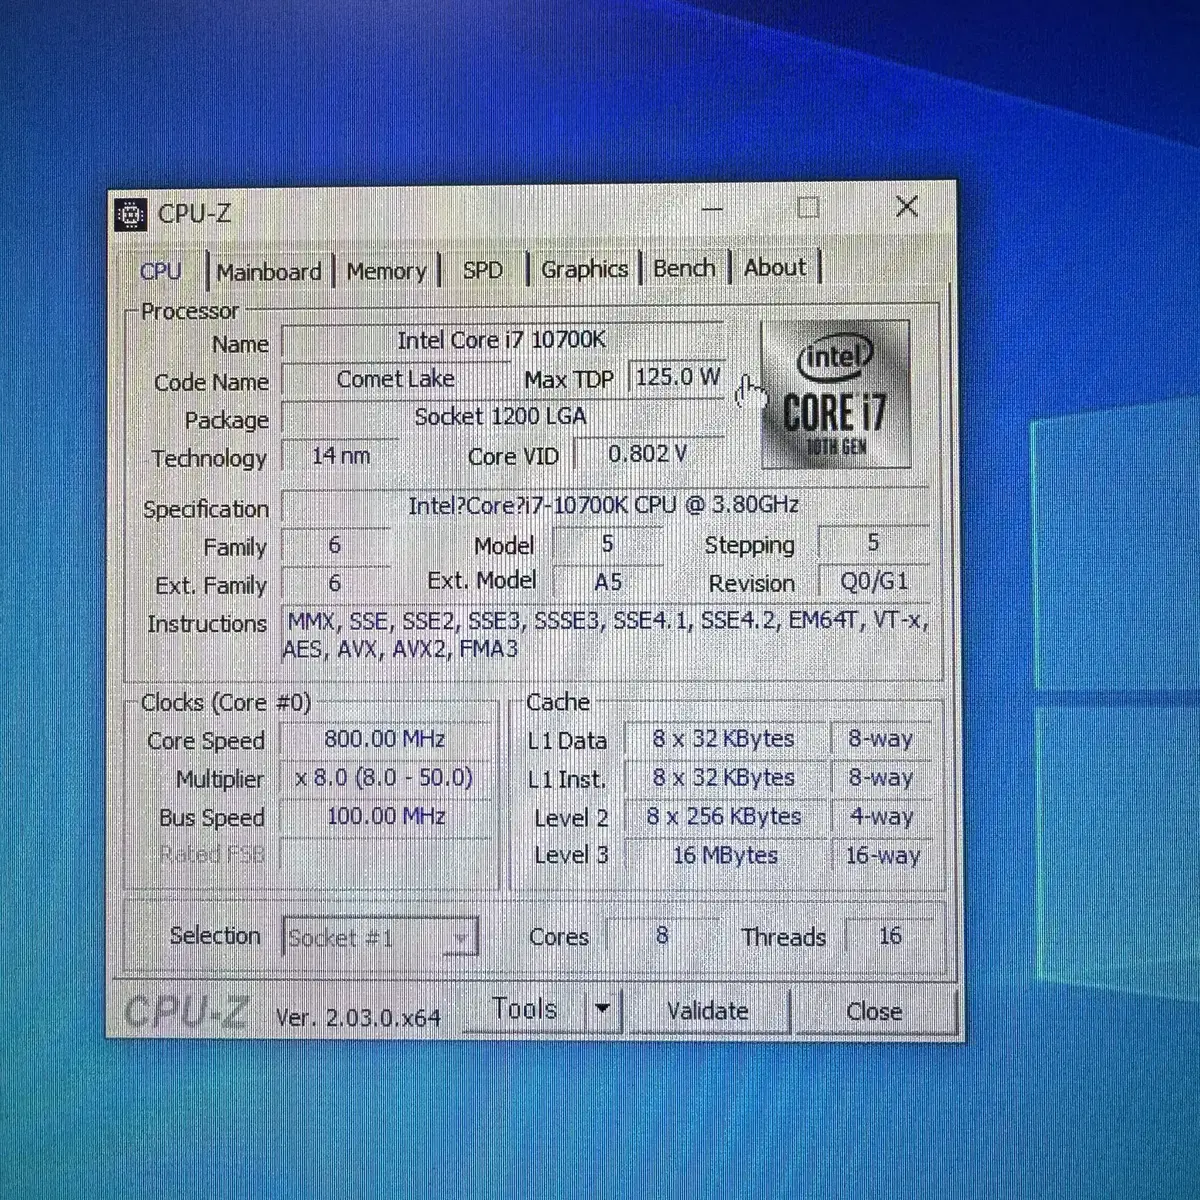Click the Core VID value 0.802 V
Screen dimensions: 1200x1200
coord(648,454)
